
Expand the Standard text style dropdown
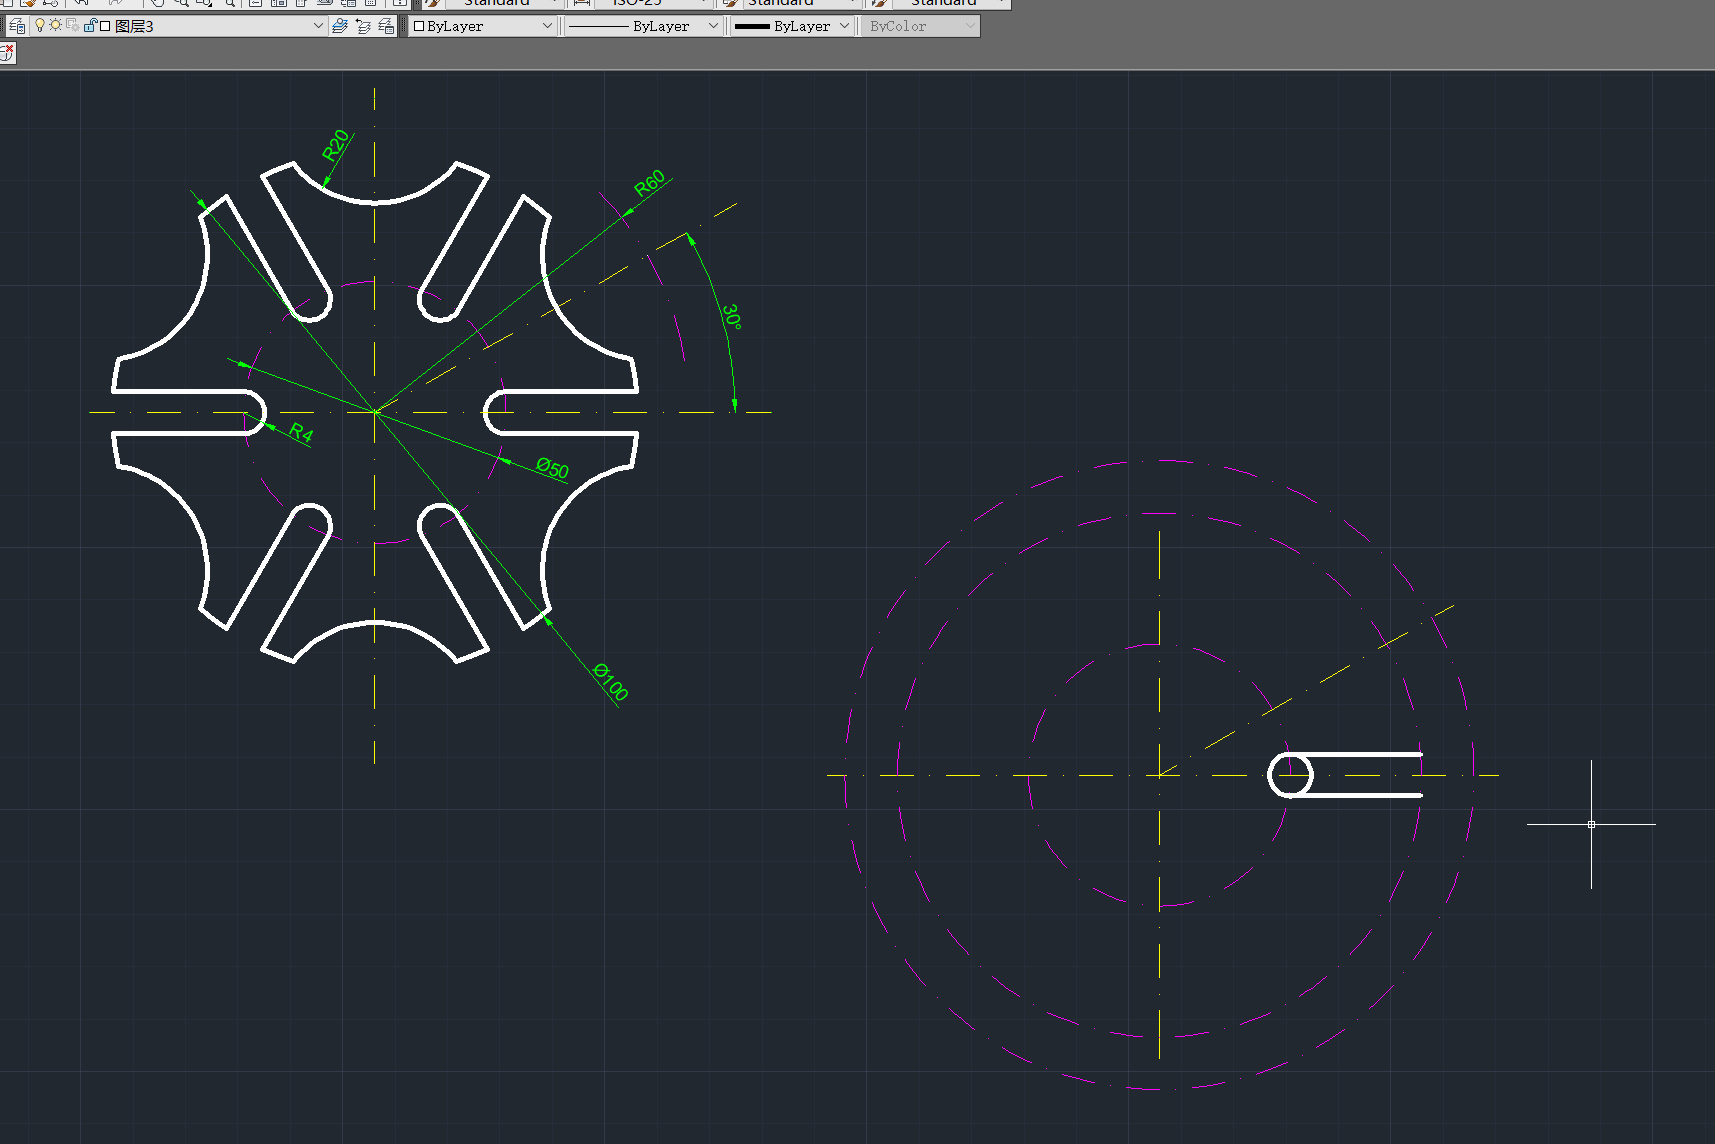(x=556, y=4)
